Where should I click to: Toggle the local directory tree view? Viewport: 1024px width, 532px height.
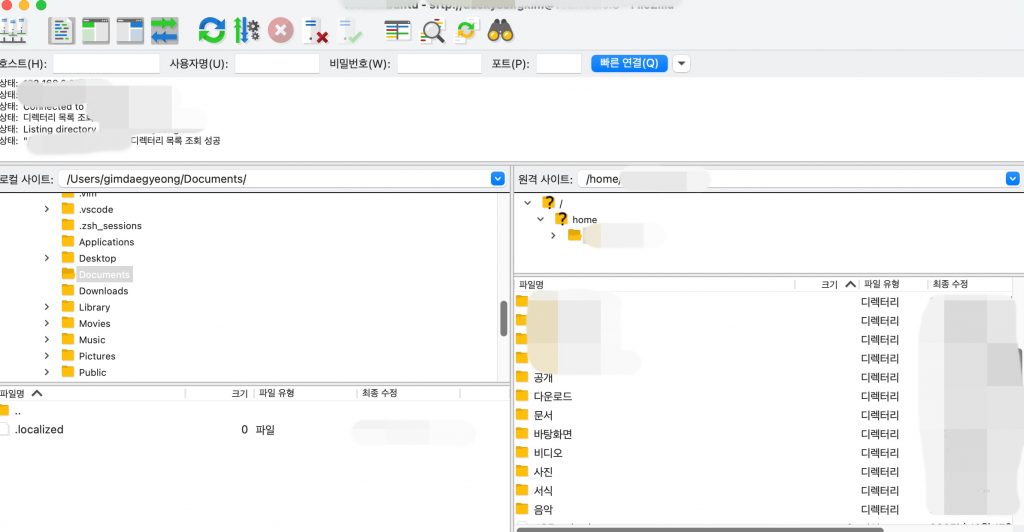(x=96, y=30)
